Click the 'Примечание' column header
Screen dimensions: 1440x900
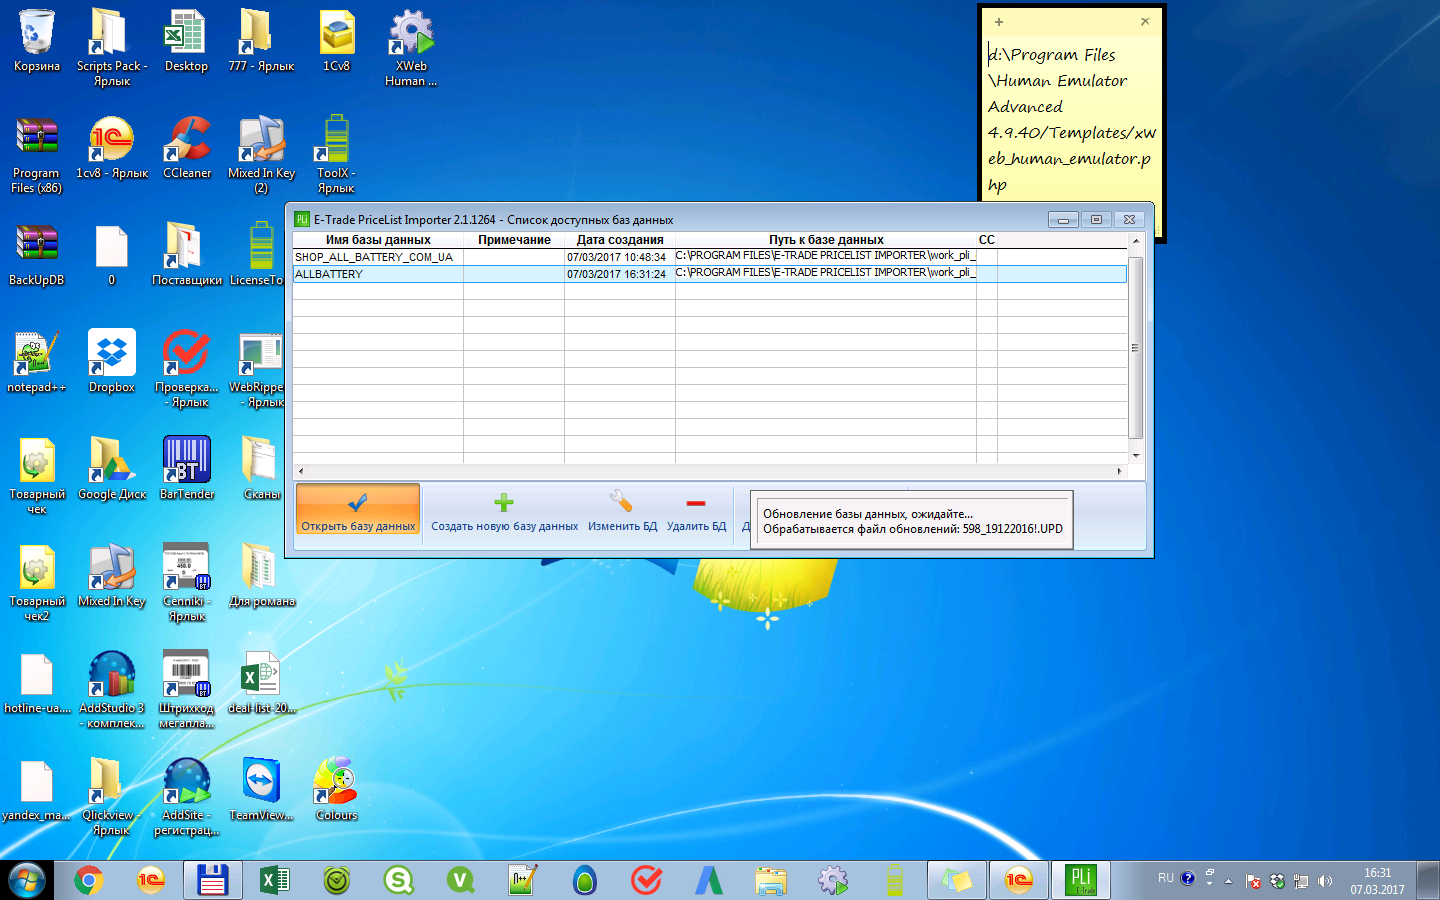point(514,240)
